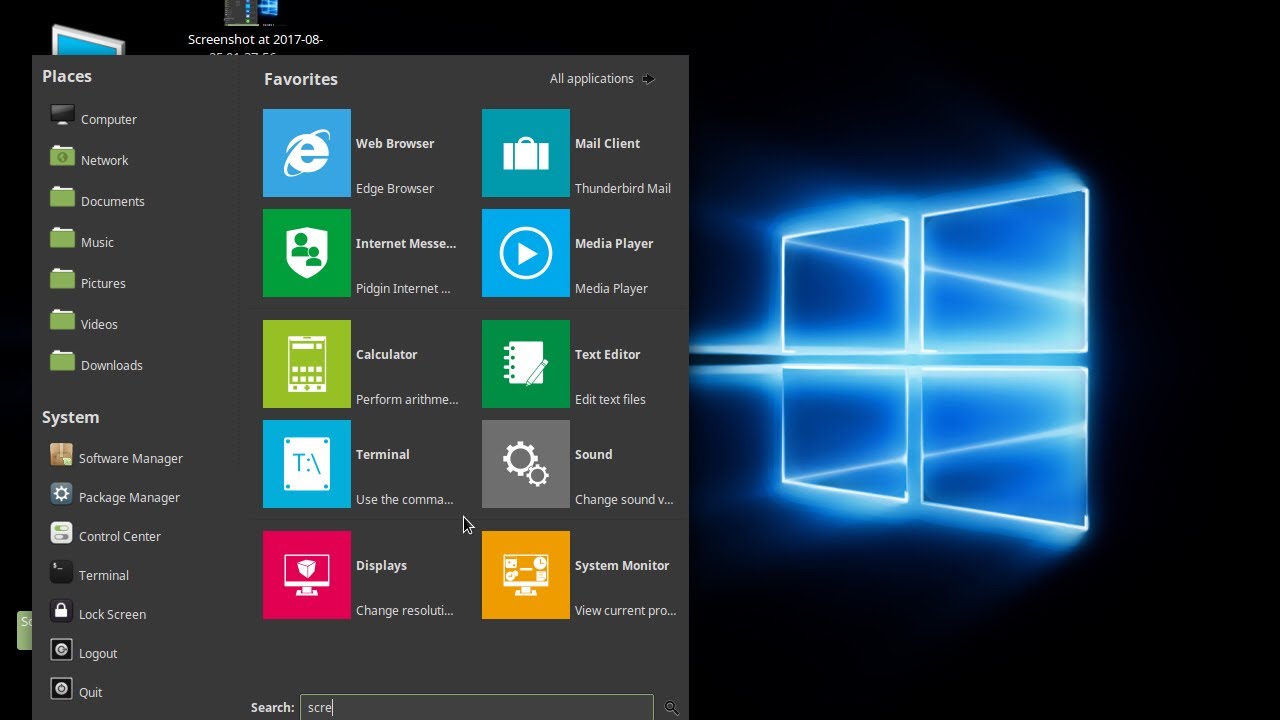
Task: Show All applications
Action: pyautogui.click(x=602, y=78)
